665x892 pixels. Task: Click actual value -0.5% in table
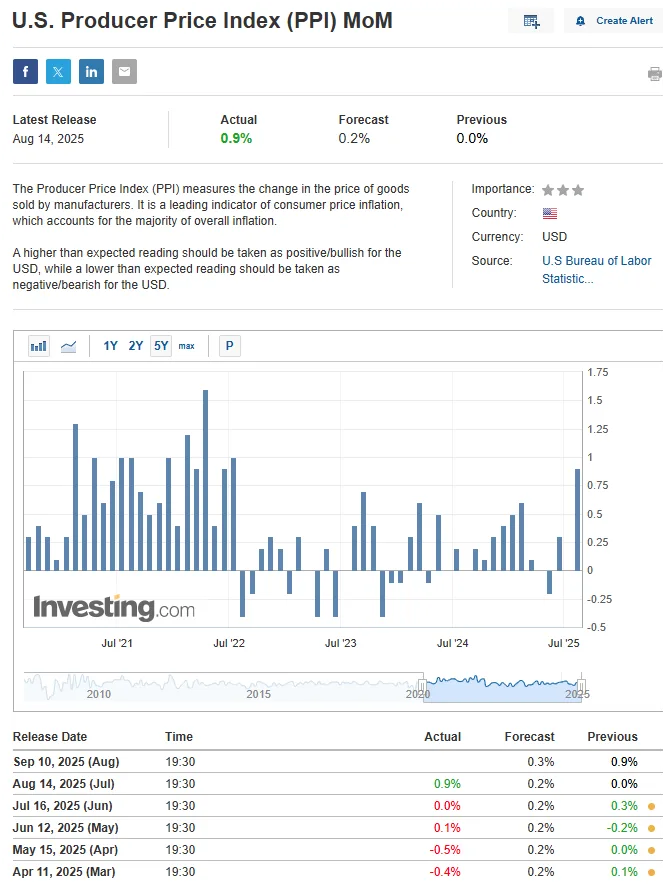pos(445,850)
